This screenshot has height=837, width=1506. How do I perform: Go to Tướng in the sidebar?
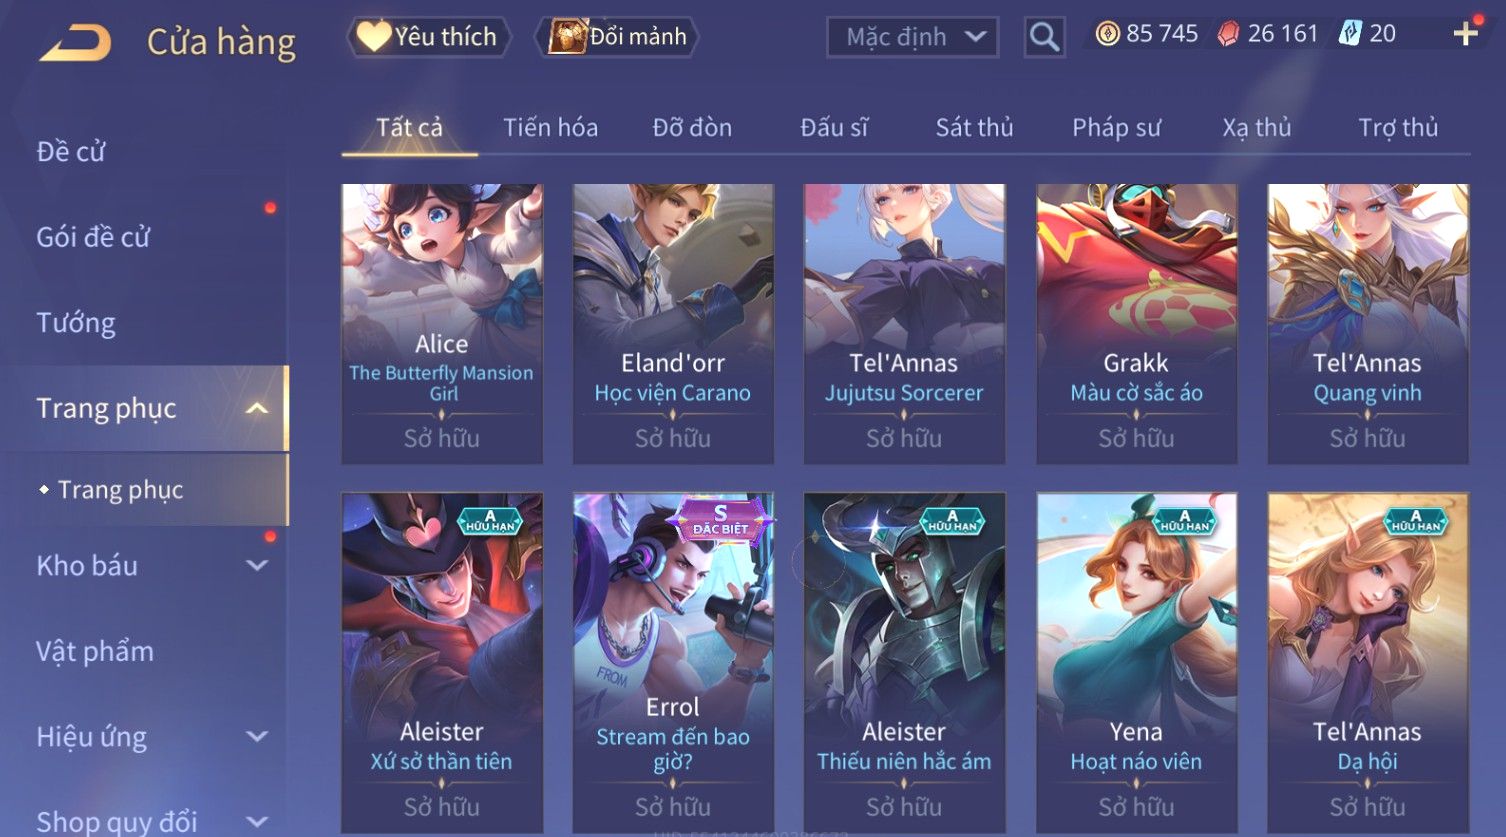click(x=76, y=323)
